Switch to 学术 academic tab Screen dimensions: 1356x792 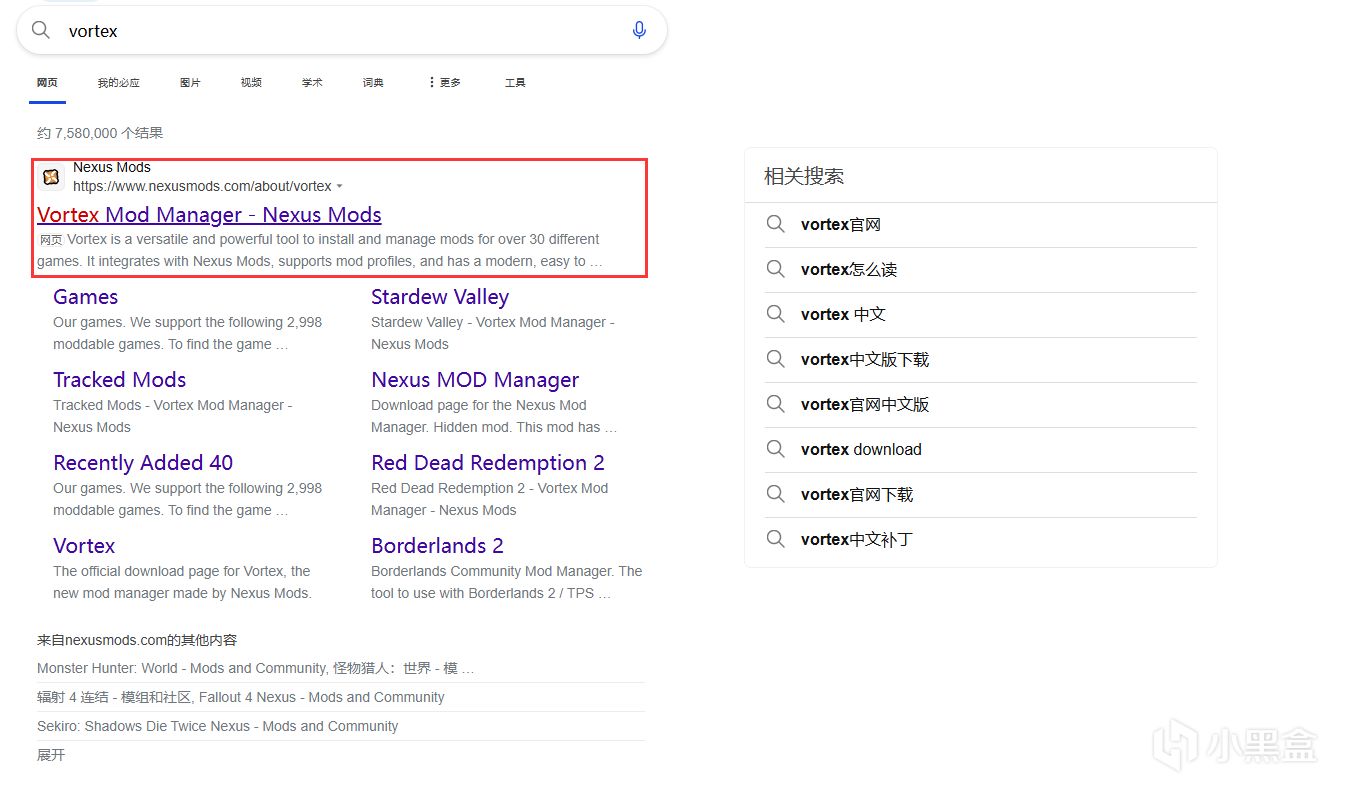point(312,82)
